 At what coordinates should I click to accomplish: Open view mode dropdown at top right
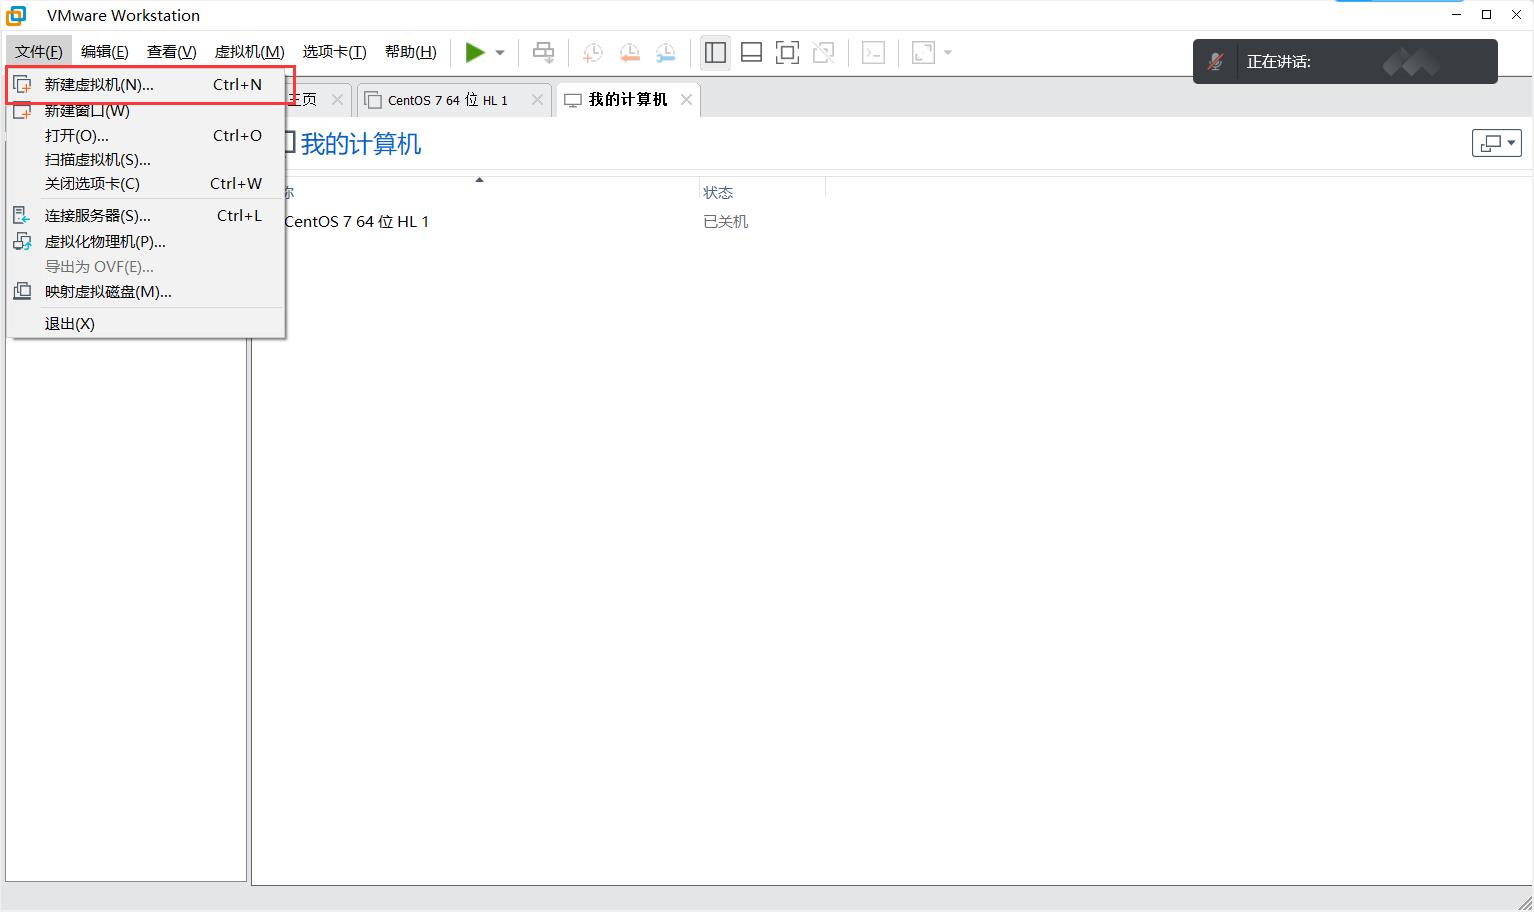(1497, 143)
